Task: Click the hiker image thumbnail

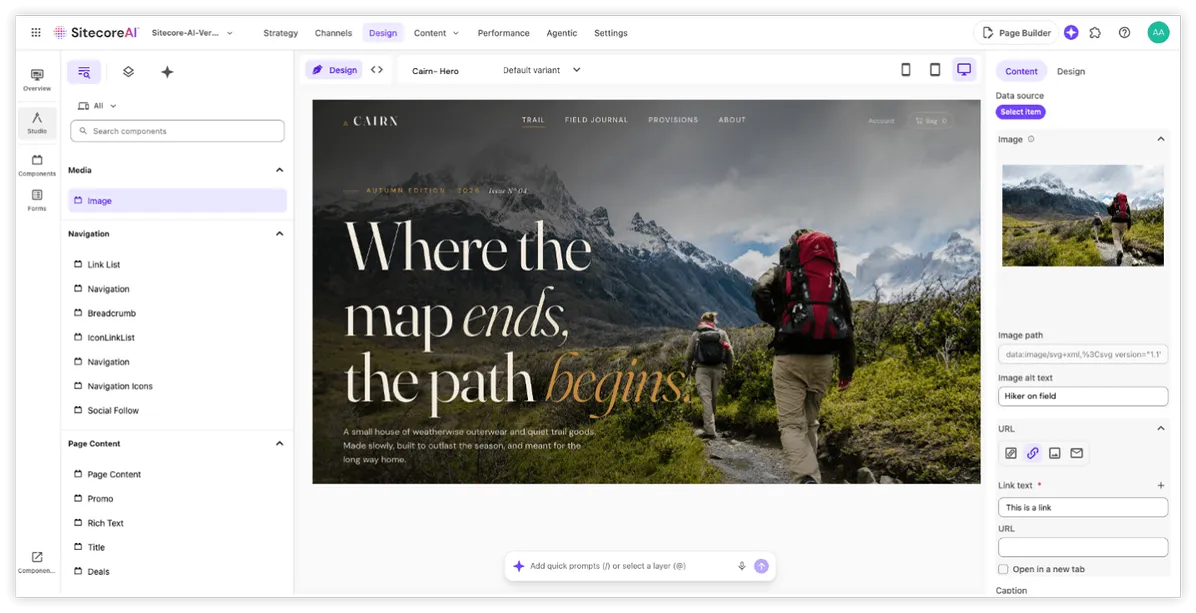Action: coord(1083,215)
